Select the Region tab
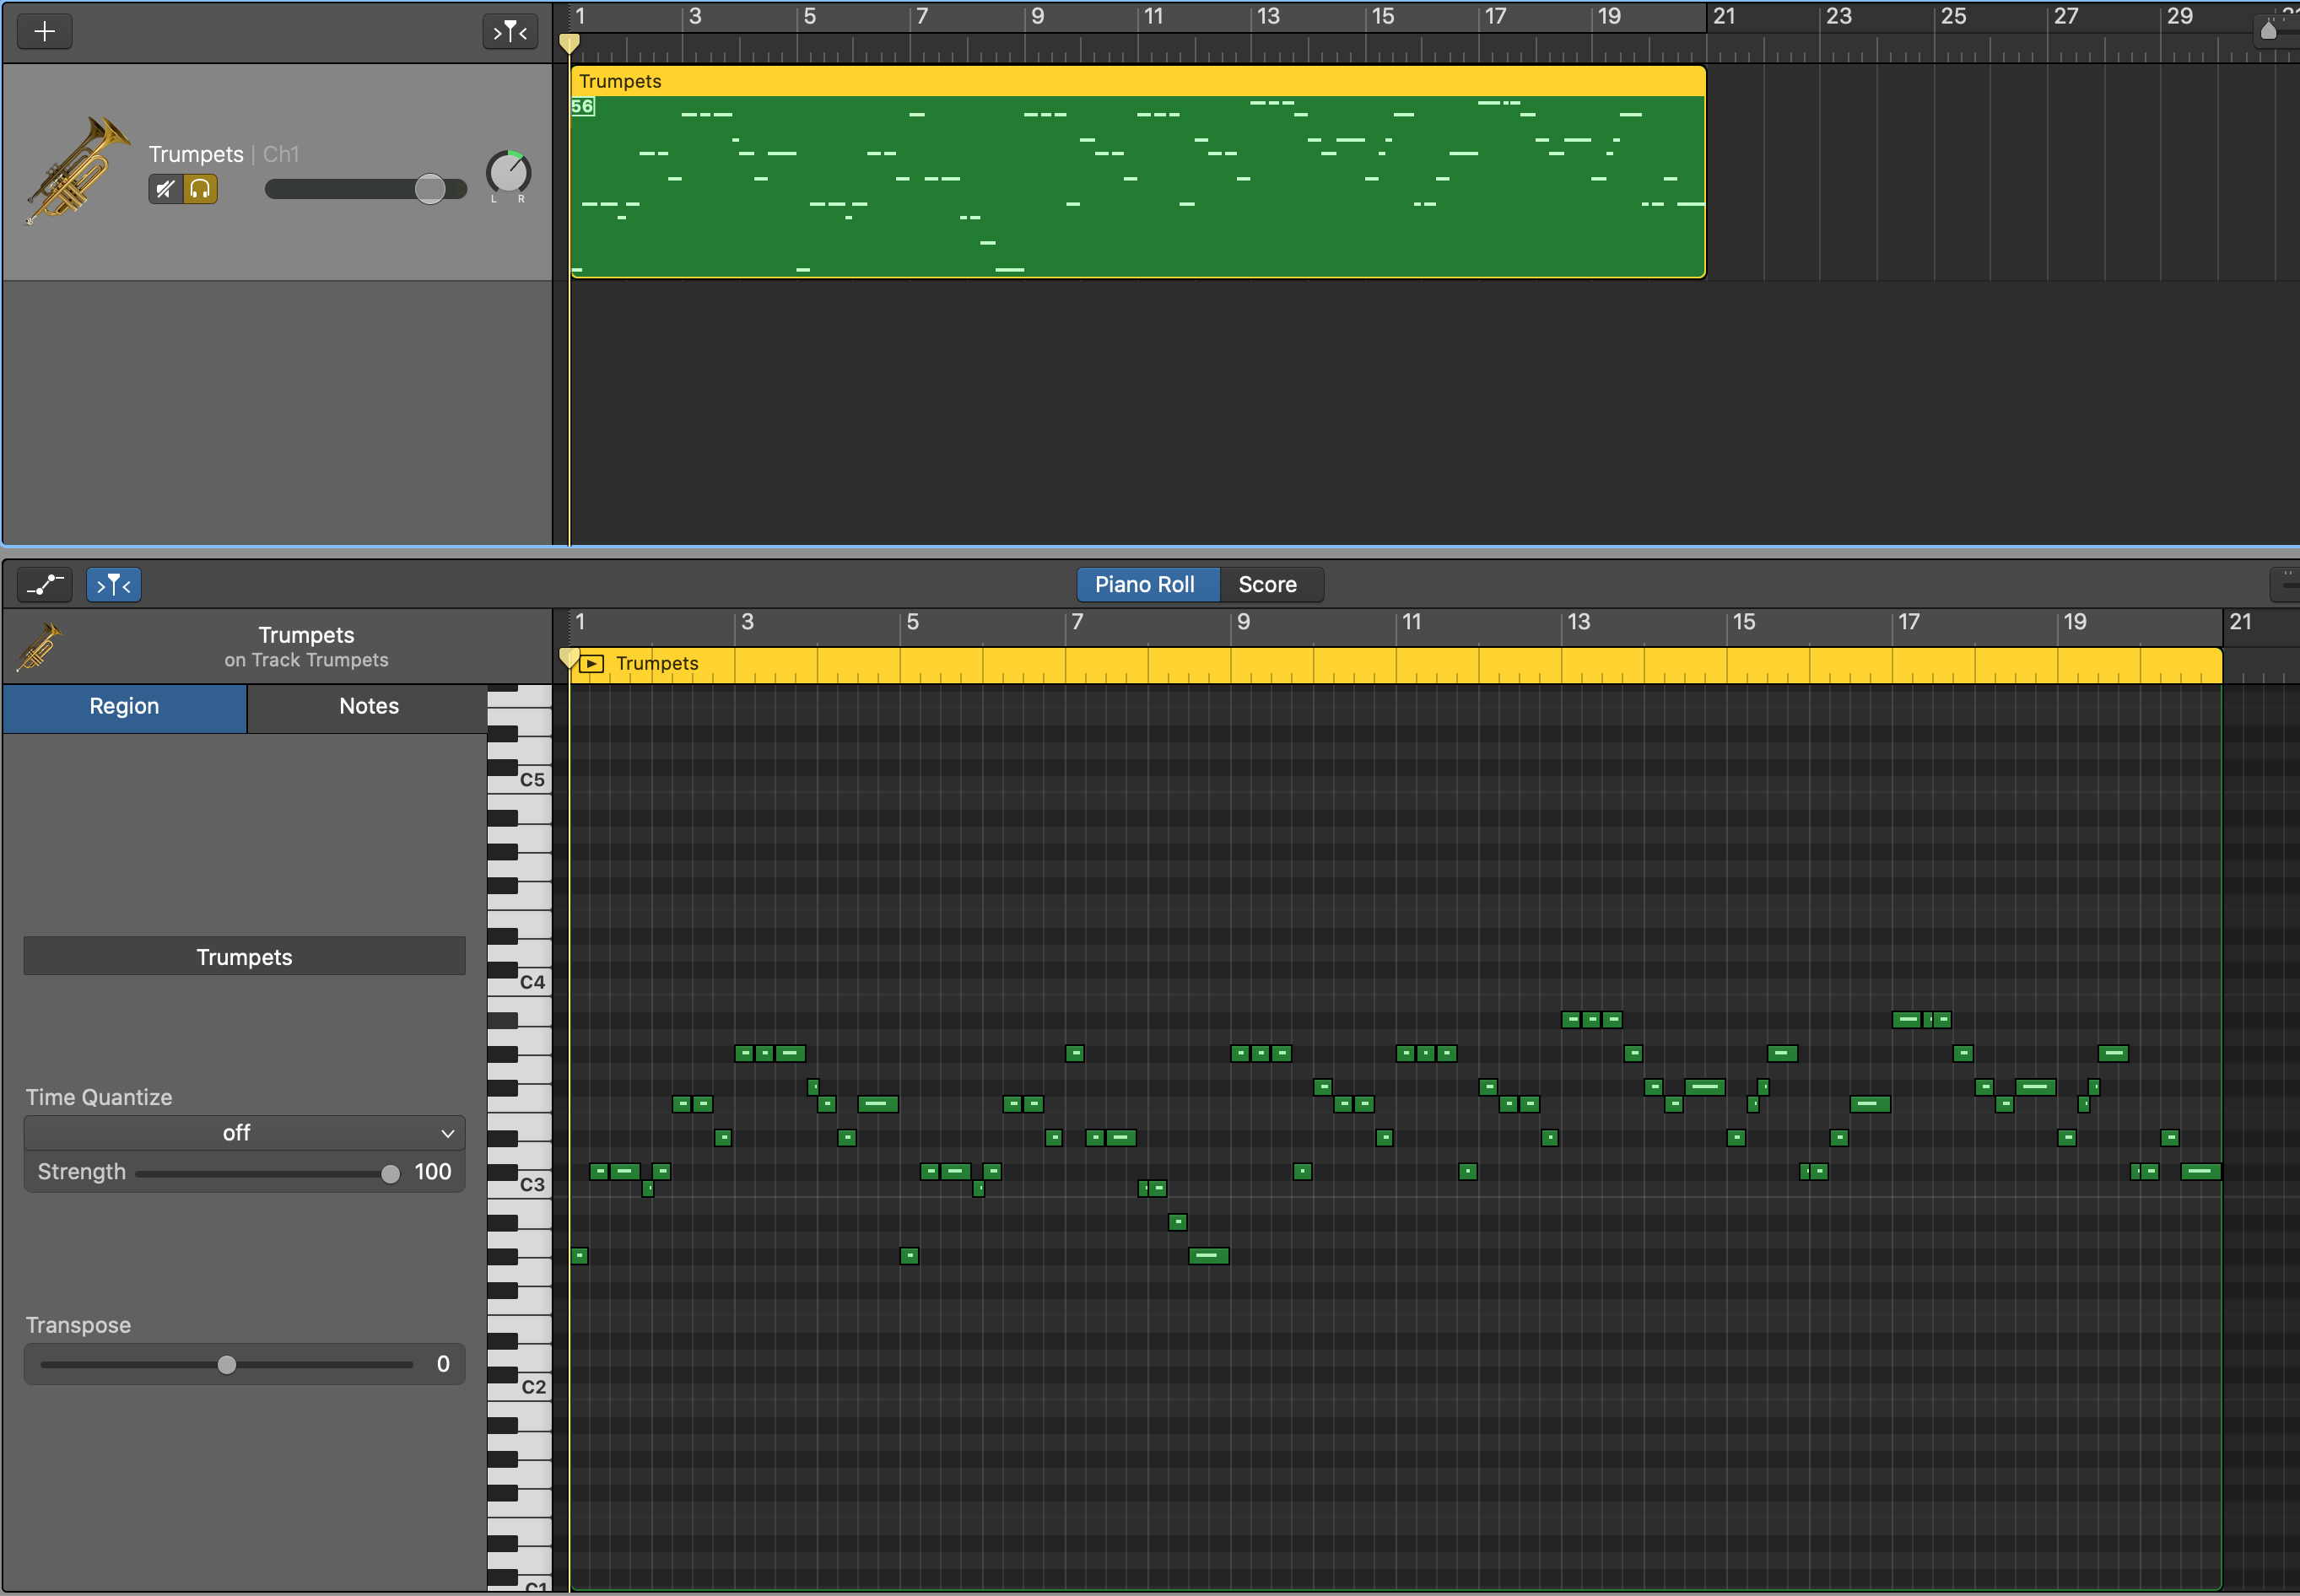The width and height of the screenshot is (2300, 1596). tap(124, 707)
